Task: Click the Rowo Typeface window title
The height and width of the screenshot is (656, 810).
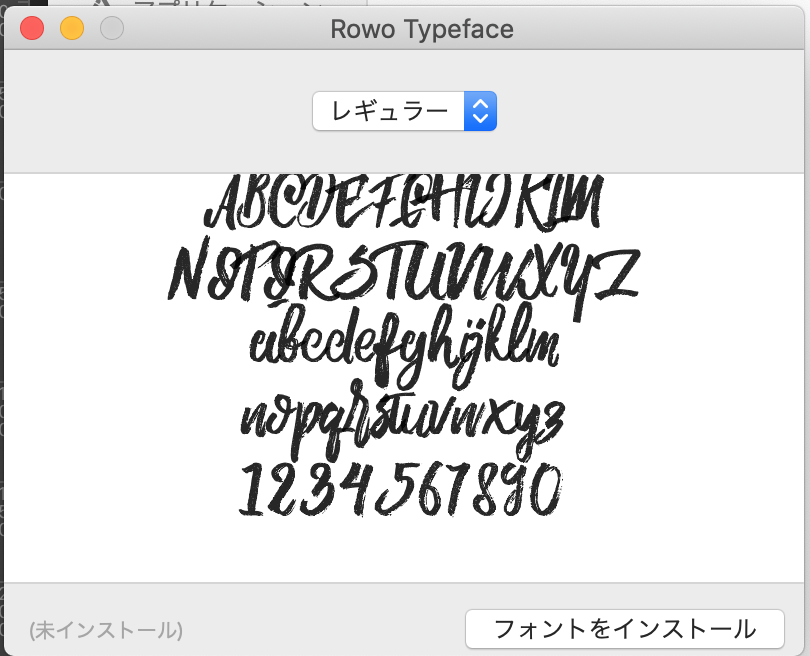Action: pos(422,29)
